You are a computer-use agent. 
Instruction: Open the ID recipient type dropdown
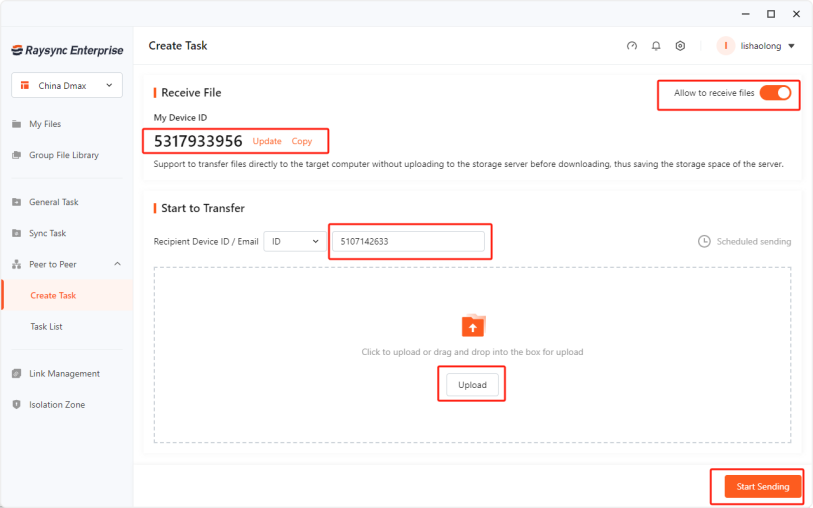pyautogui.click(x=295, y=242)
